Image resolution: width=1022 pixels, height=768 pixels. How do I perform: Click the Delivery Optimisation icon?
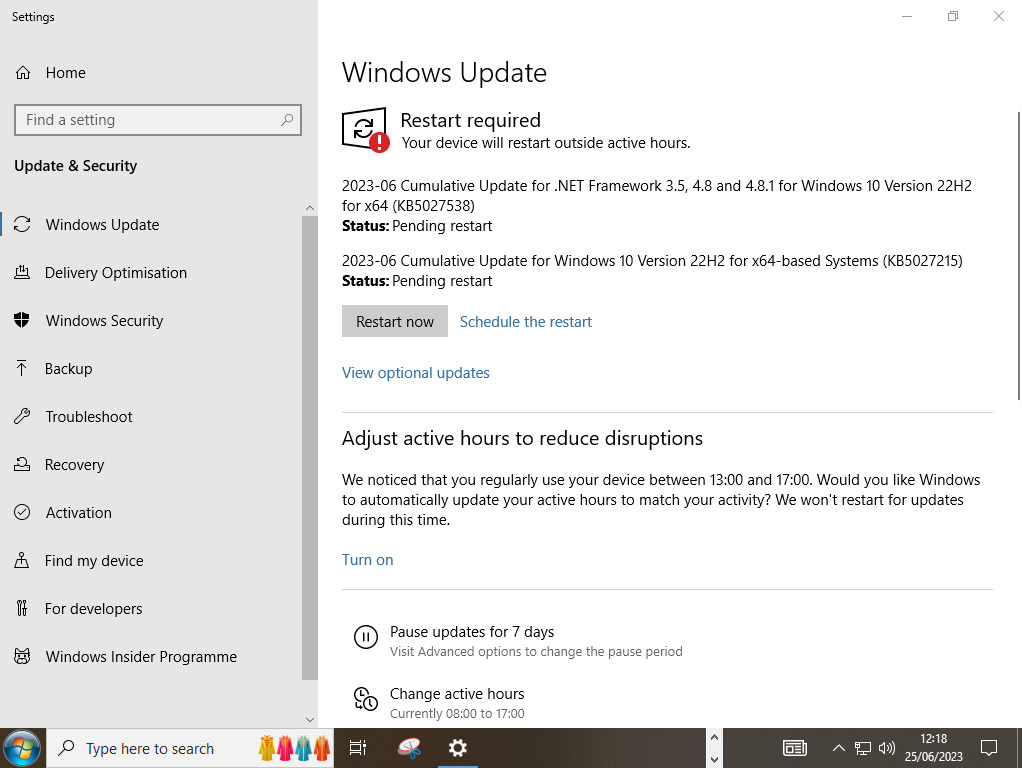[22, 273]
